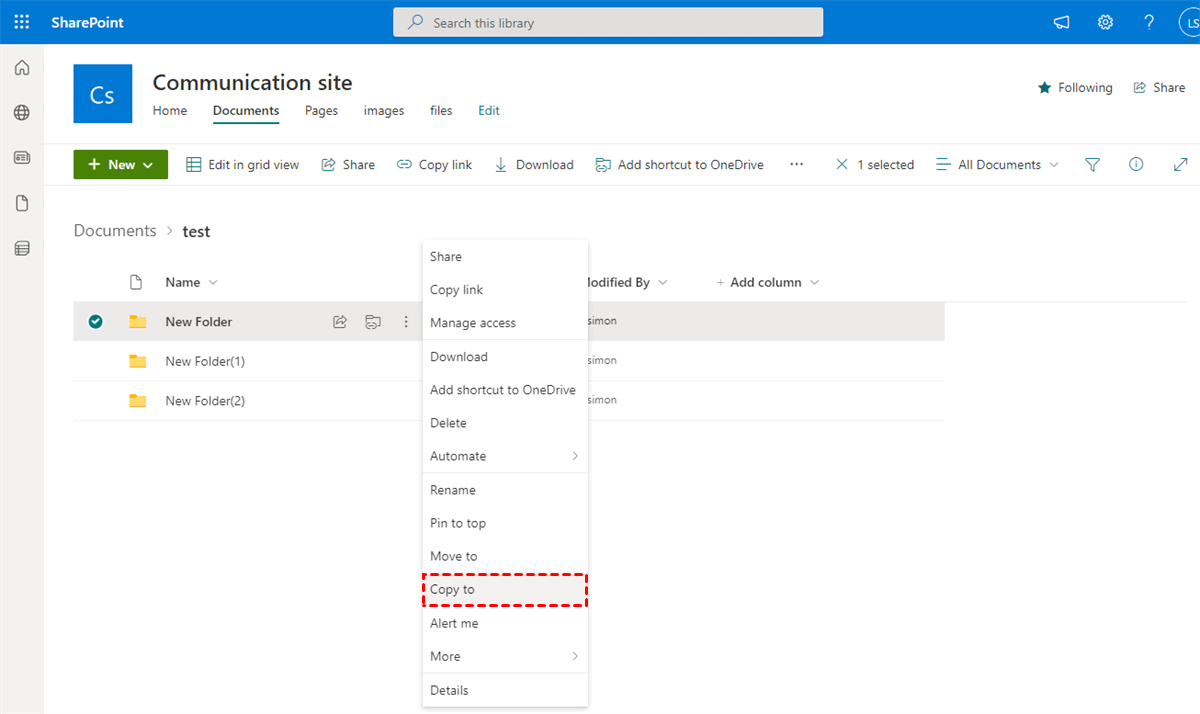Open the filter pane funnel icon
The width and height of the screenshot is (1200, 714).
click(1092, 165)
